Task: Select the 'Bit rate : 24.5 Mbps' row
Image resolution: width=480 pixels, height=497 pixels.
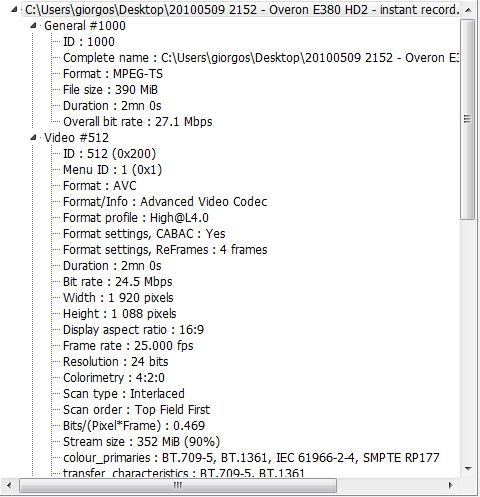Action: (118, 282)
